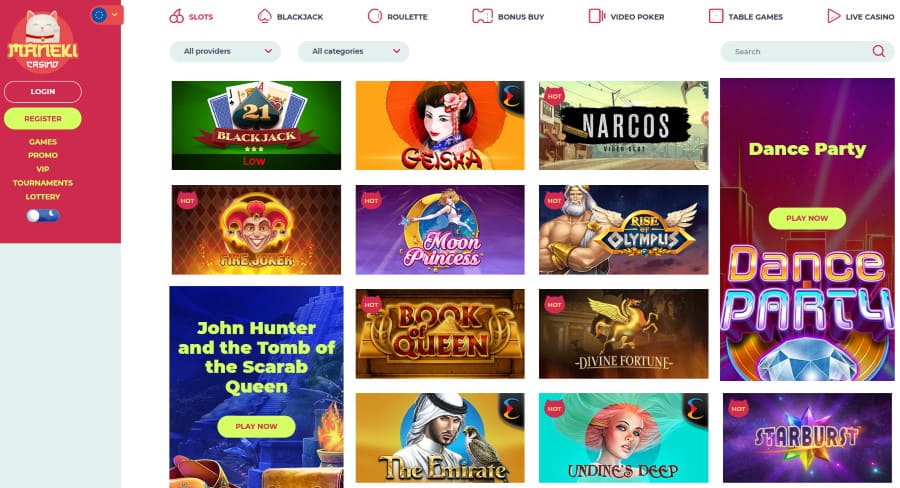This screenshot has width=900, height=488.
Task: Click the green Register button
Action: [43, 118]
